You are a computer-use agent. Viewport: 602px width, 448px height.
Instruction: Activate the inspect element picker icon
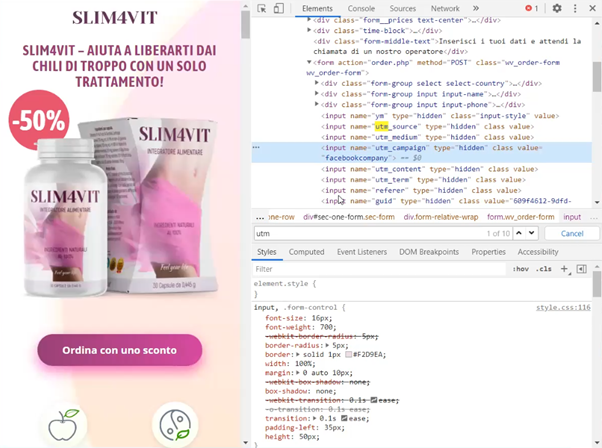pyautogui.click(x=262, y=8)
